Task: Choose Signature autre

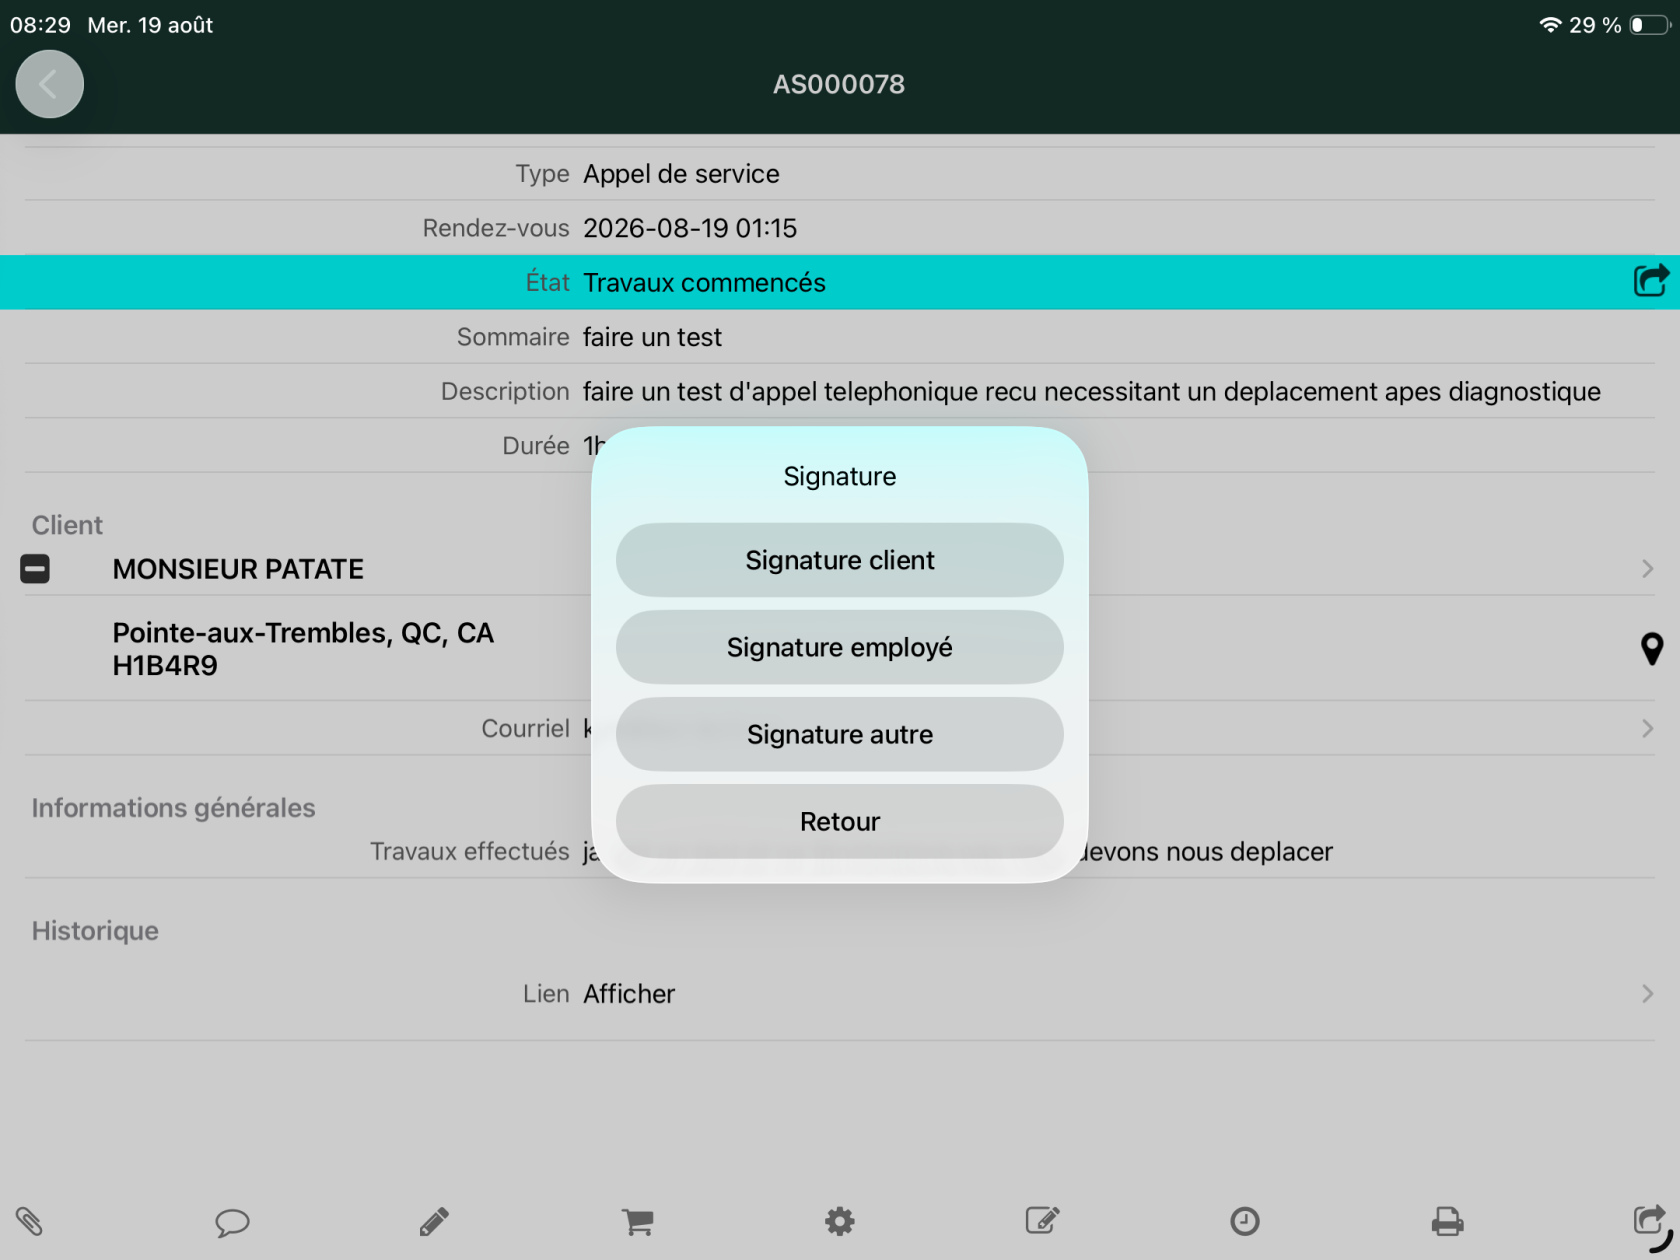Action: [840, 734]
